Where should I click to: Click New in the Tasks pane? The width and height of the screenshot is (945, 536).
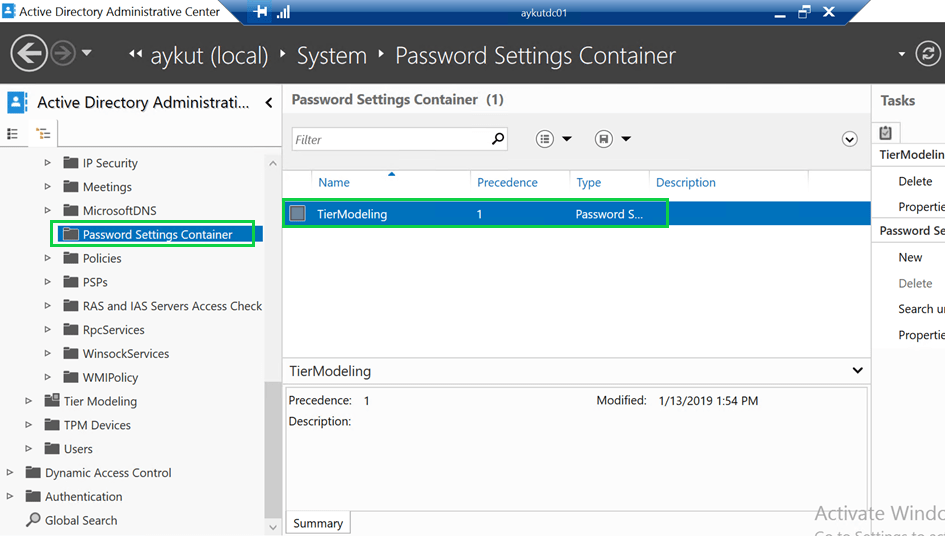[x=910, y=257]
